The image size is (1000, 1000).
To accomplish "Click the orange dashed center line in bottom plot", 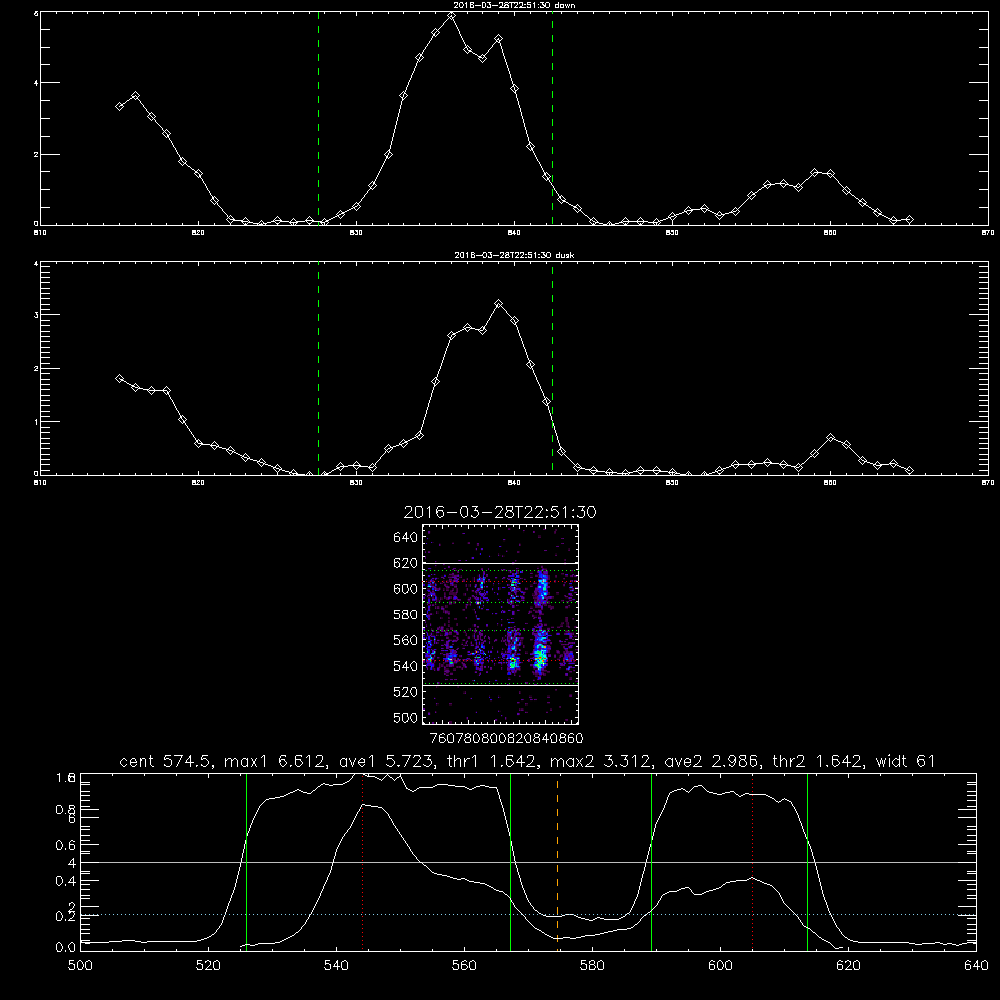I will [557, 861].
